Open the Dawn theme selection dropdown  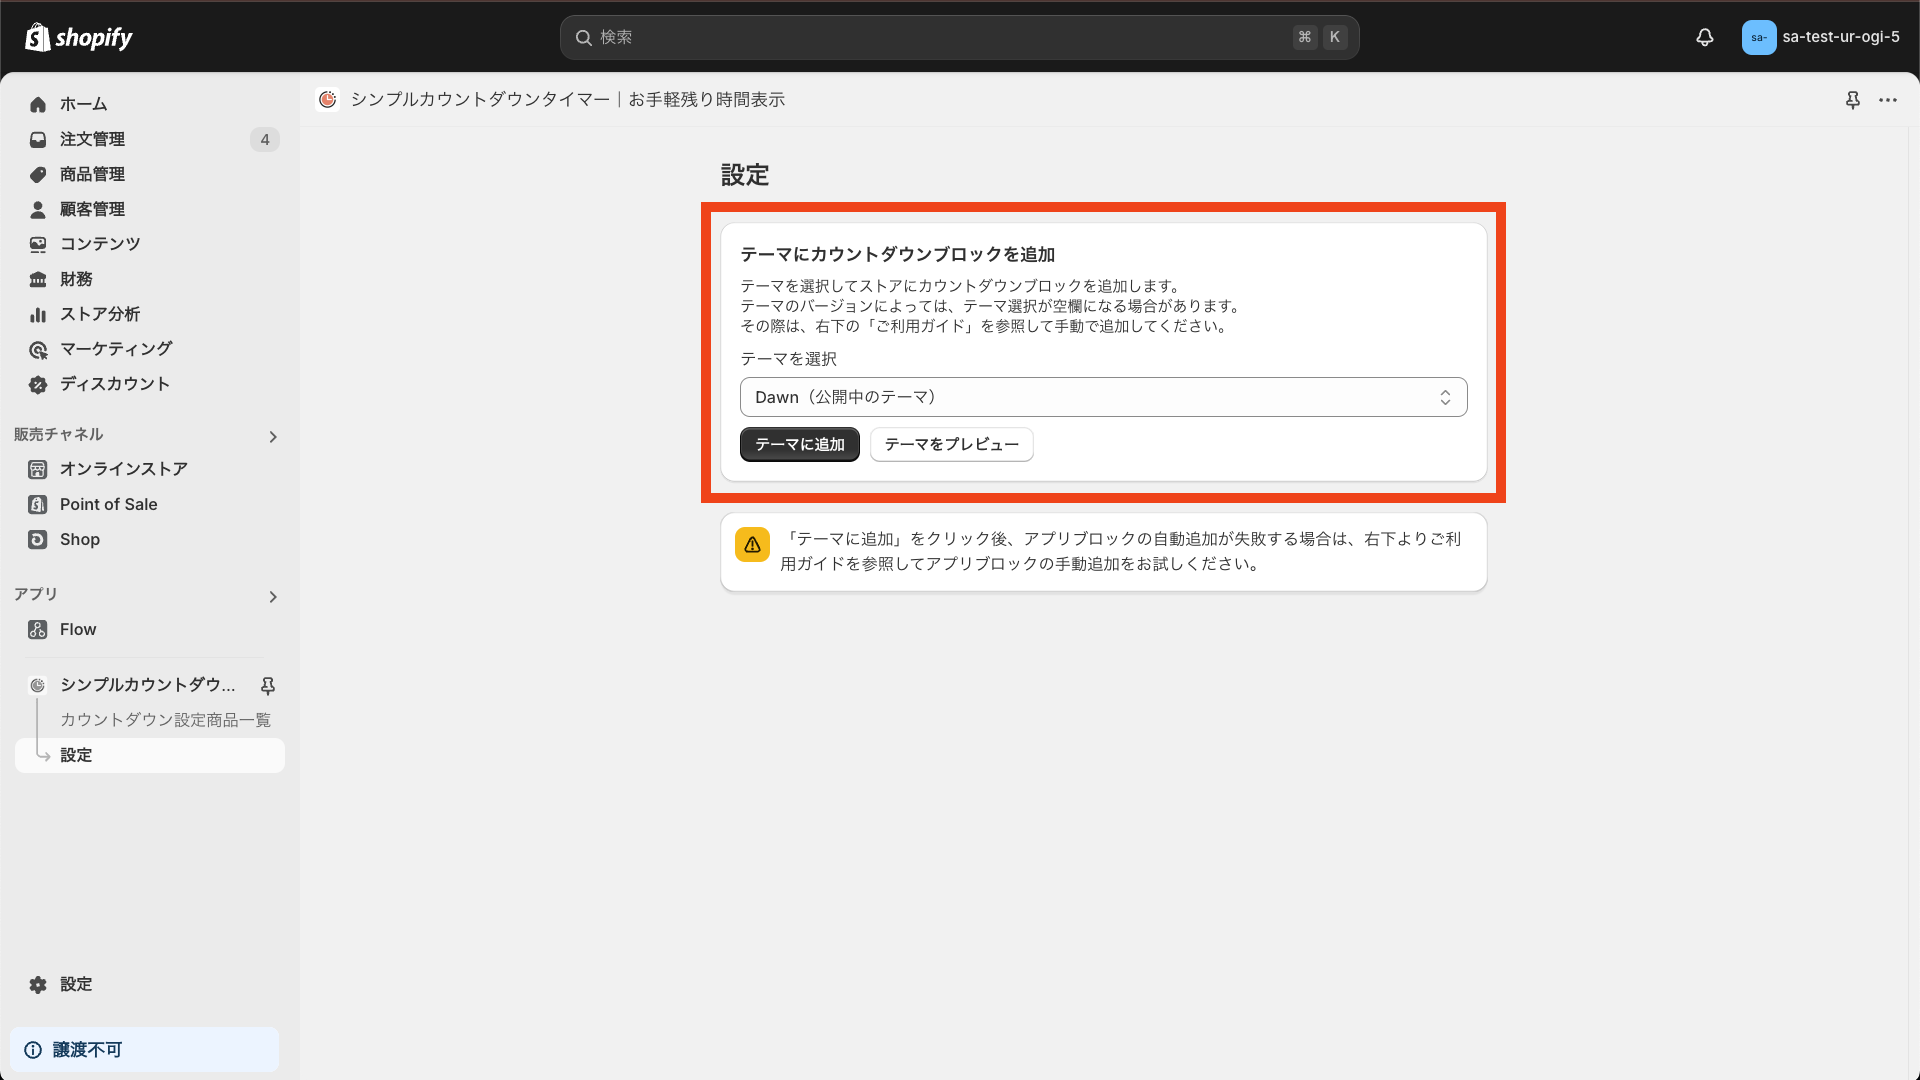(x=1103, y=397)
